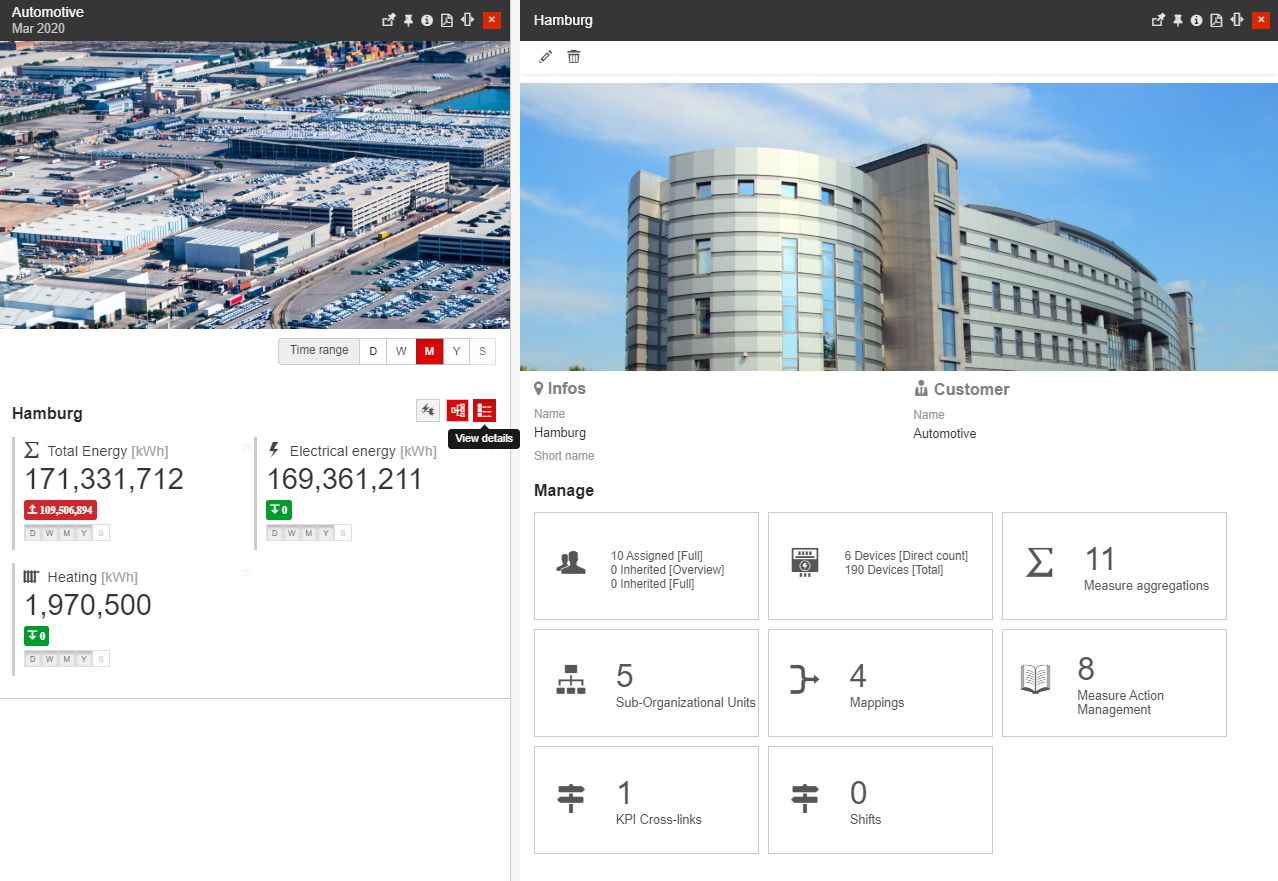Export the Hamburg panel as PDF
This screenshot has width=1278, height=881.
[1216, 20]
